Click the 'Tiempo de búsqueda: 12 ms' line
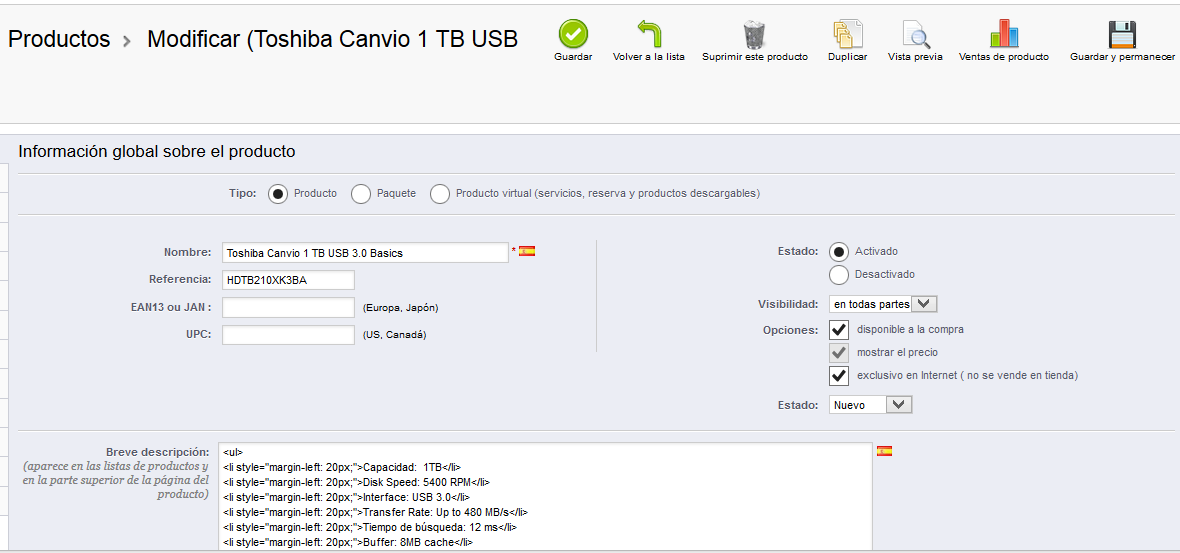 point(370,527)
